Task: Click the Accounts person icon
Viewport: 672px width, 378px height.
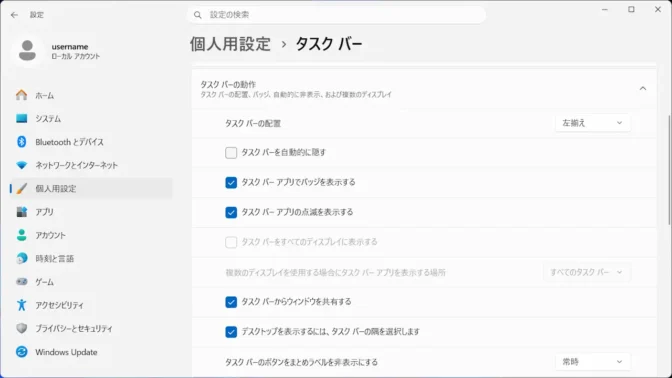Action: click(x=21, y=235)
